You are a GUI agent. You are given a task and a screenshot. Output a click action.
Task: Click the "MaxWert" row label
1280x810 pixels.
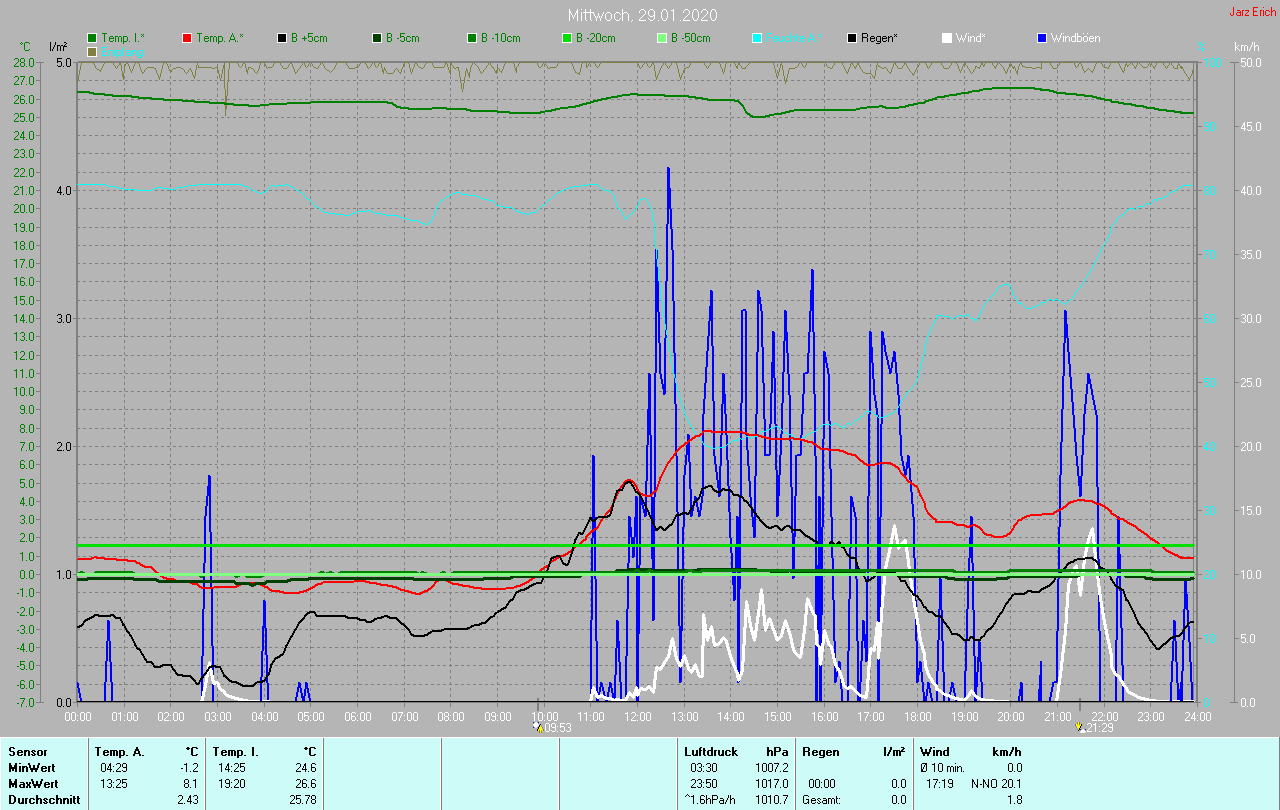[32, 784]
